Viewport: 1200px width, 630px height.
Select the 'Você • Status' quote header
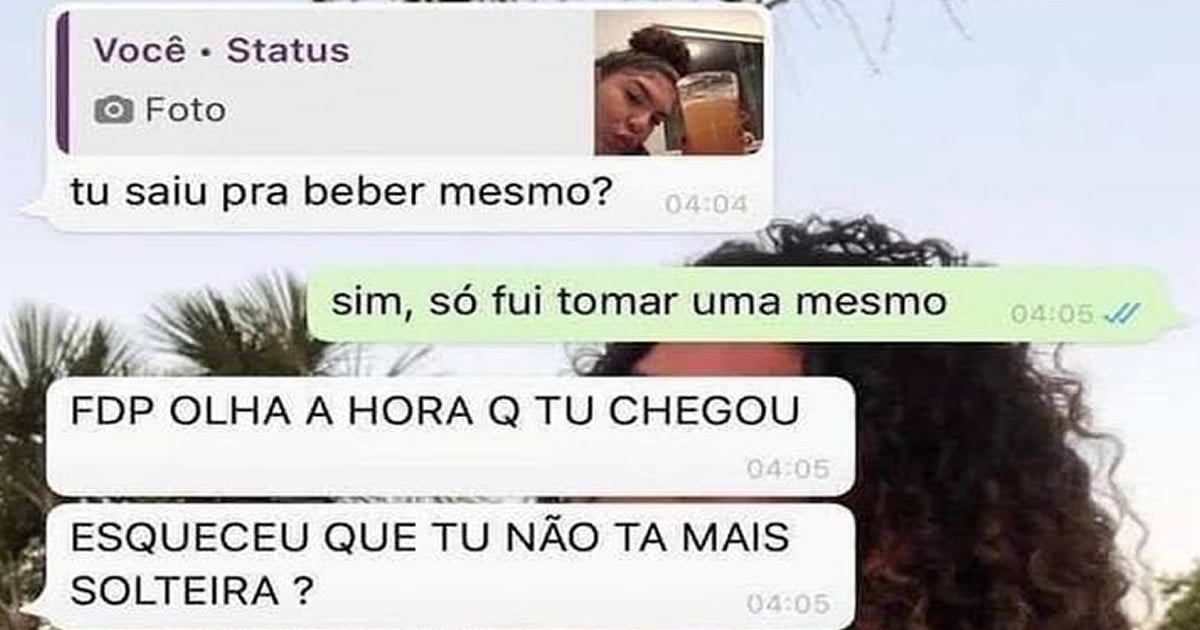[221, 51]
